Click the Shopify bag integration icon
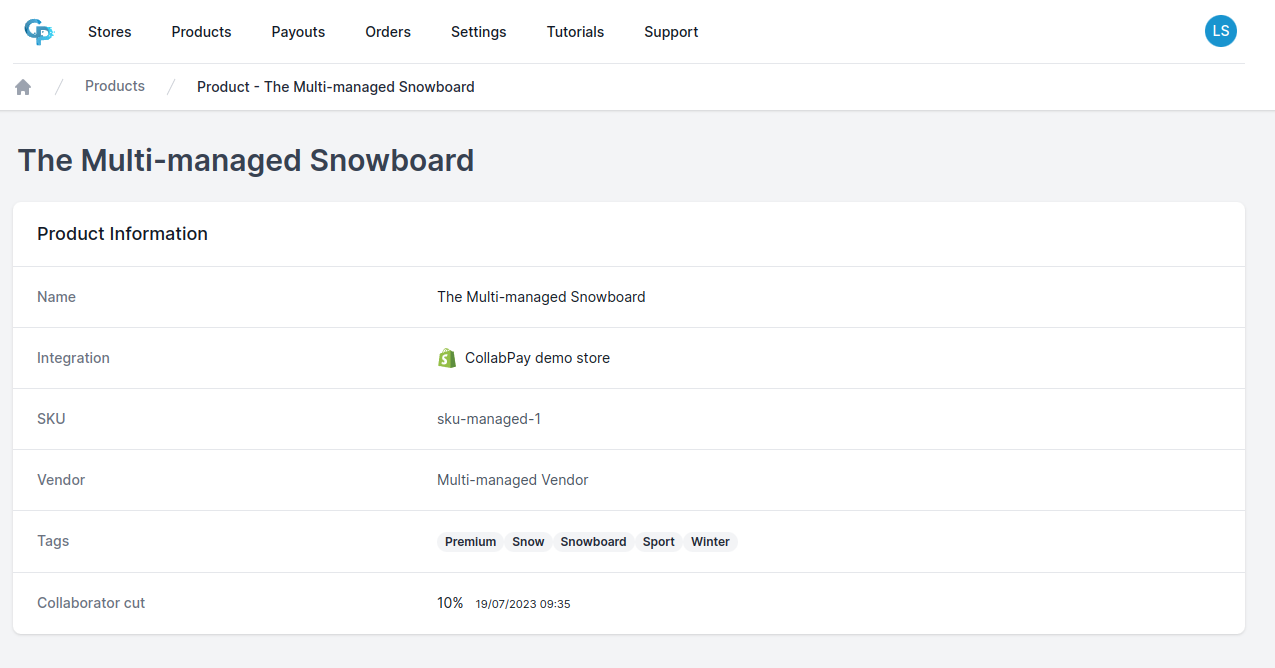Screen dimensions: 1275x668 pyautogui.click(x=447, y=358)
